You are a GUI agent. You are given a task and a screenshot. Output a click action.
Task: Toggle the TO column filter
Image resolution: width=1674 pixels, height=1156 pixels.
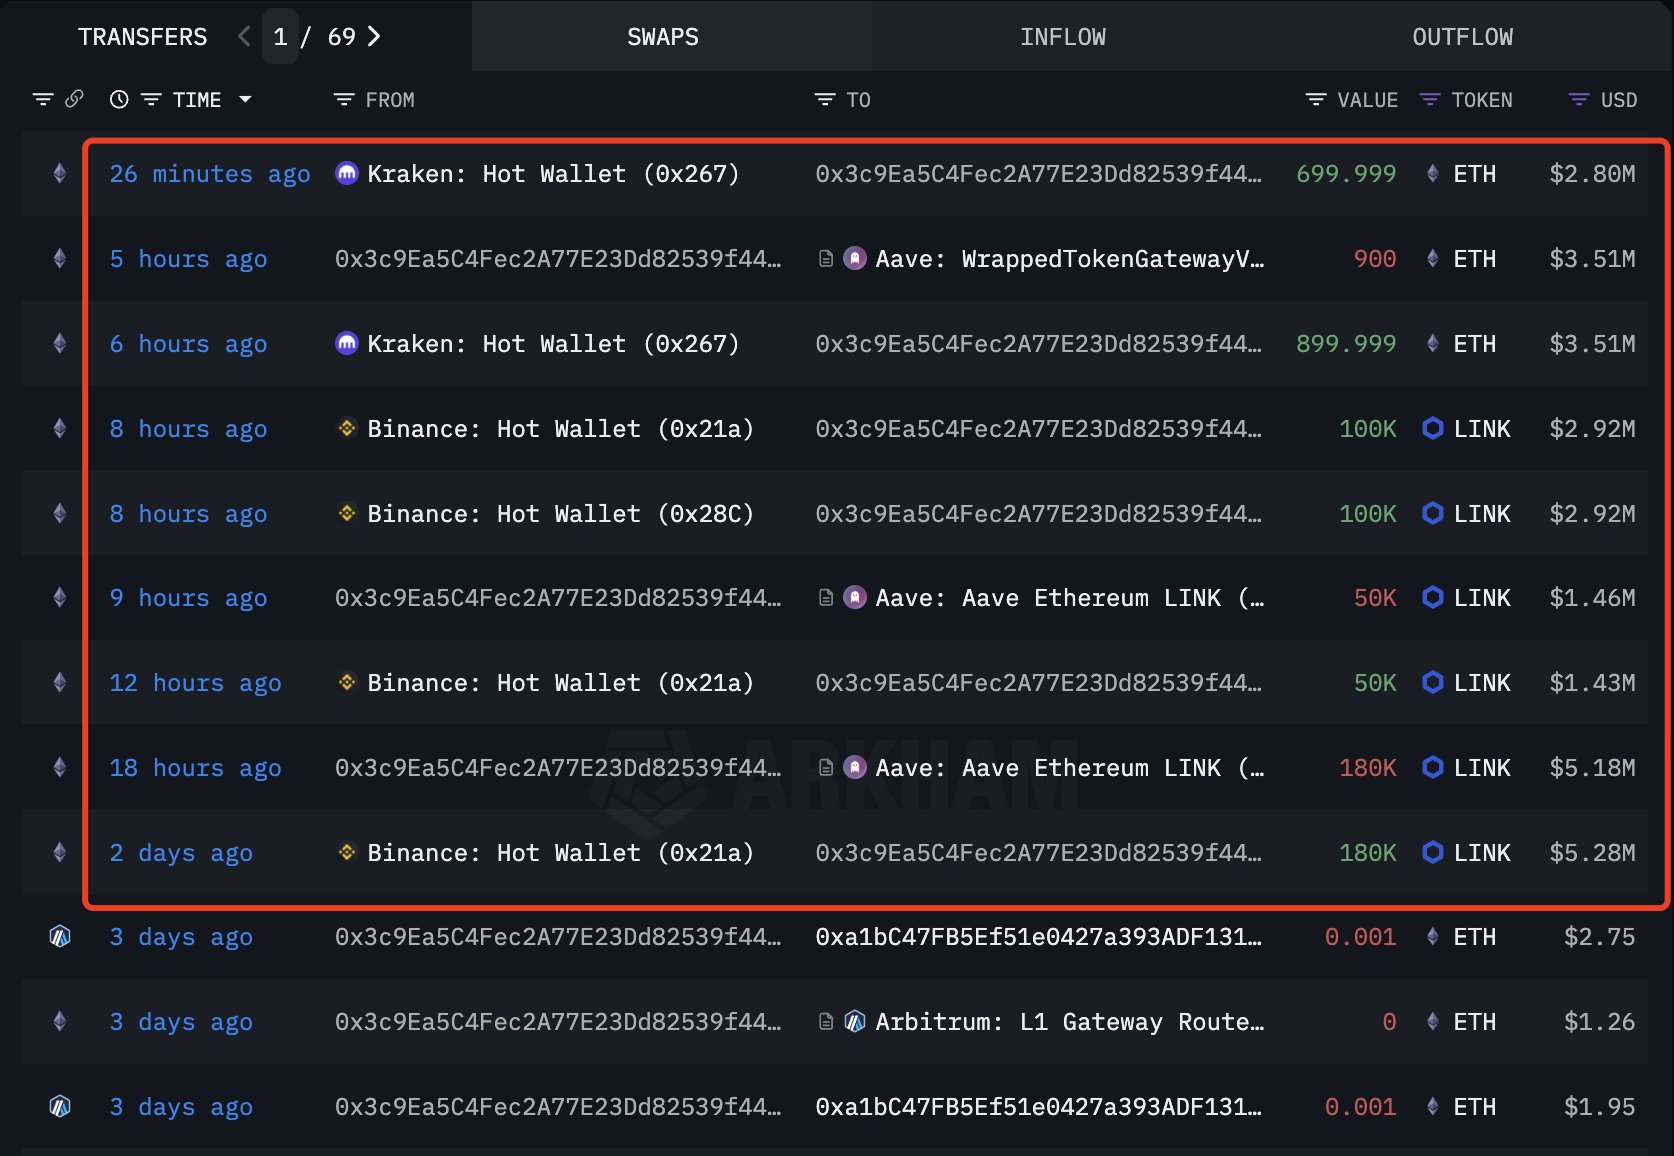[825, 100]
